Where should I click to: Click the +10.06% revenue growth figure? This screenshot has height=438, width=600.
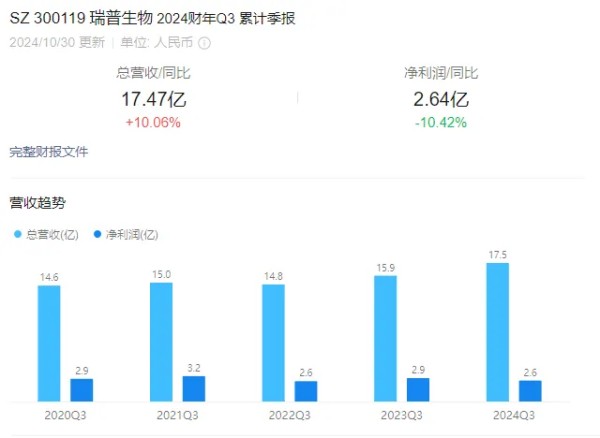153,122
